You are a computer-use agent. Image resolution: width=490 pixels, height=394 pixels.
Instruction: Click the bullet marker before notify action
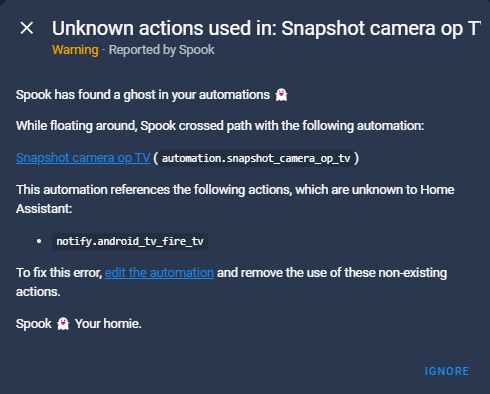[39, 241]
